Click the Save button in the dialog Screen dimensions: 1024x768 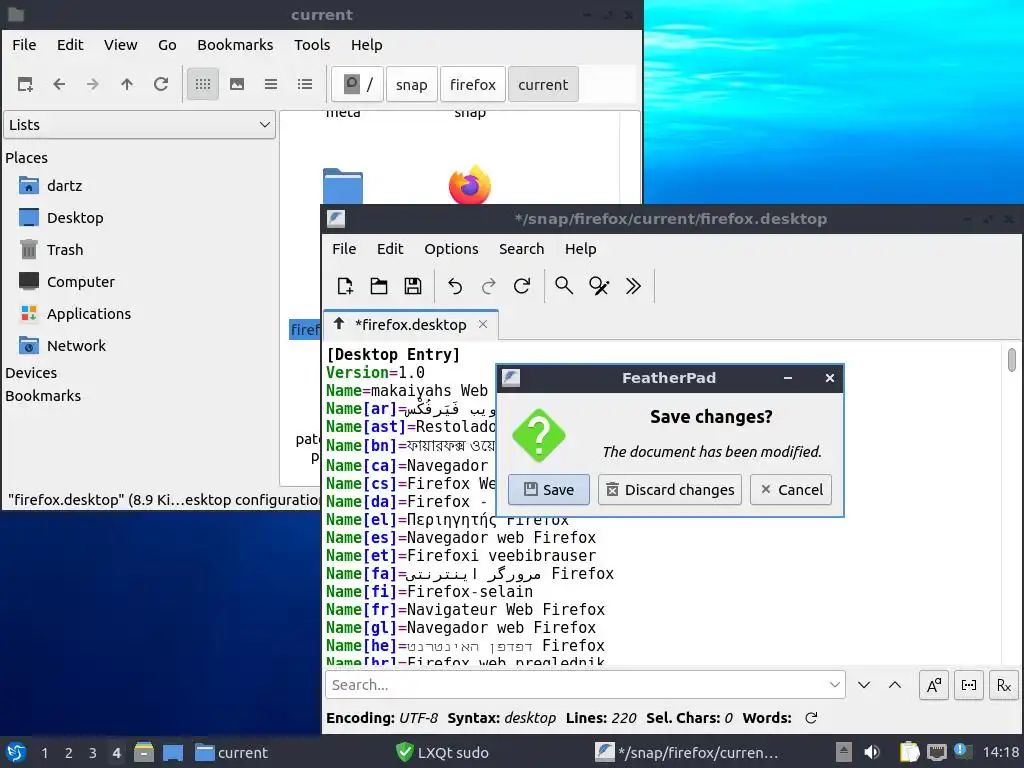[549, 490]
